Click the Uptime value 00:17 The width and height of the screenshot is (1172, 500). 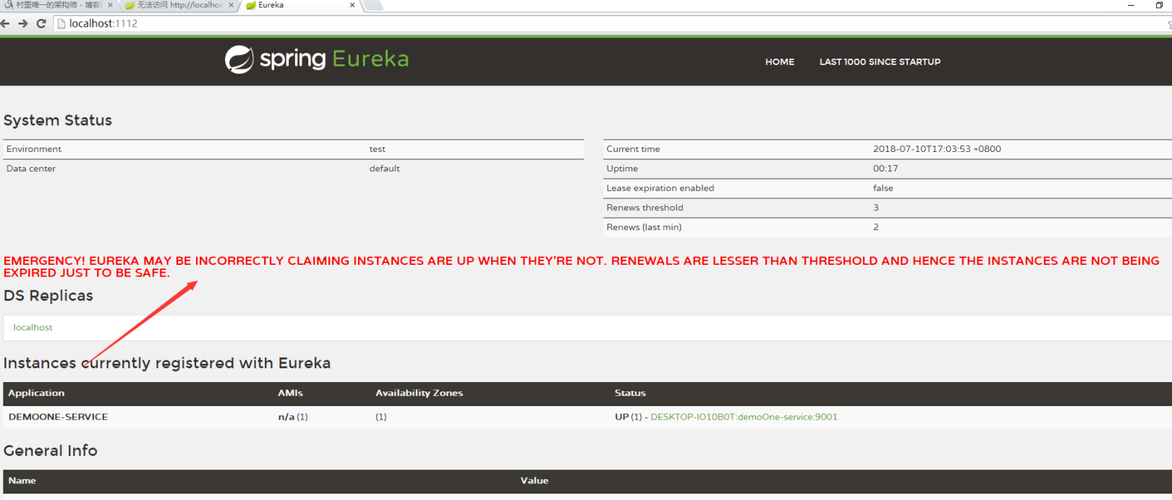point(885,169)
